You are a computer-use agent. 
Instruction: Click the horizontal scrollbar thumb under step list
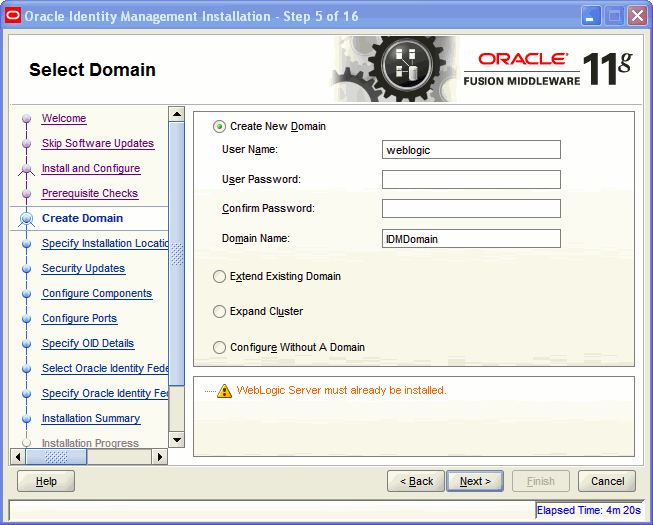56,457
